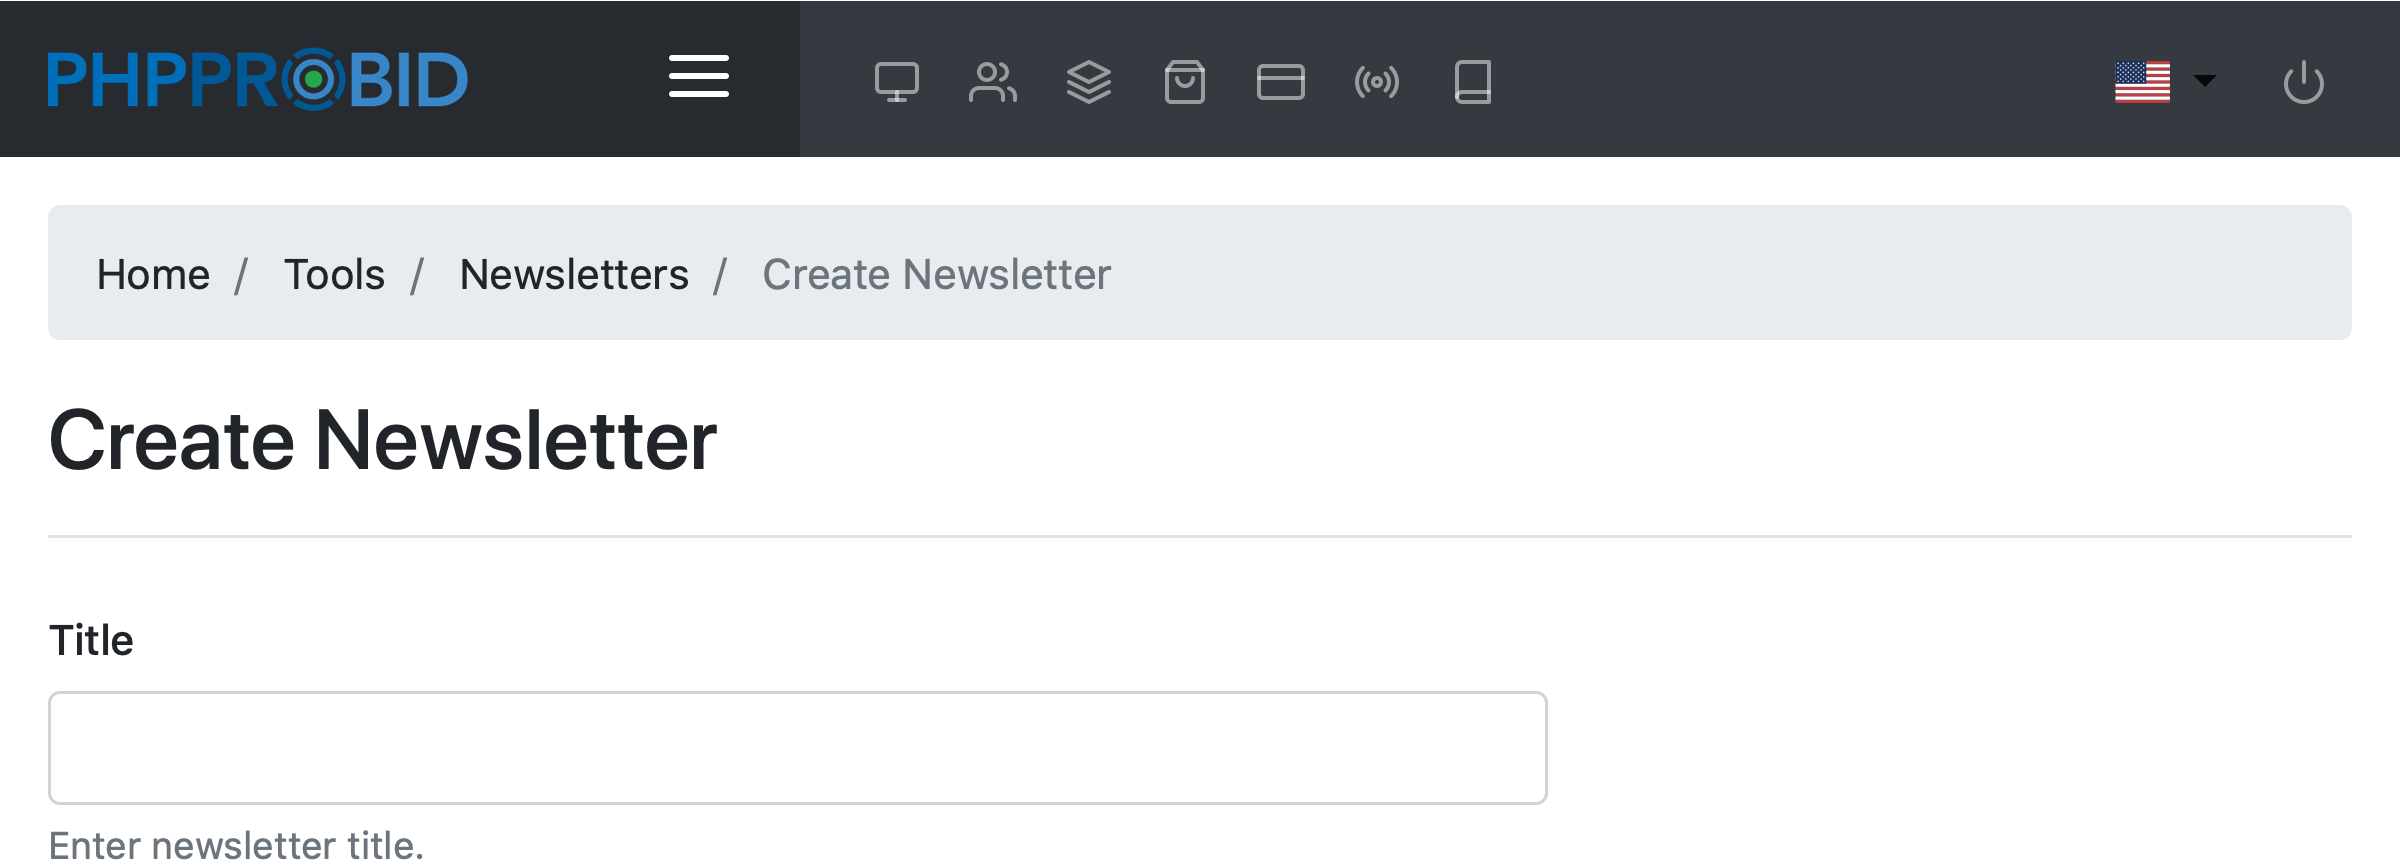Go to Home breadcrumb link
The height and width of the screenshot is (868, 2400).
click(153, 274)
